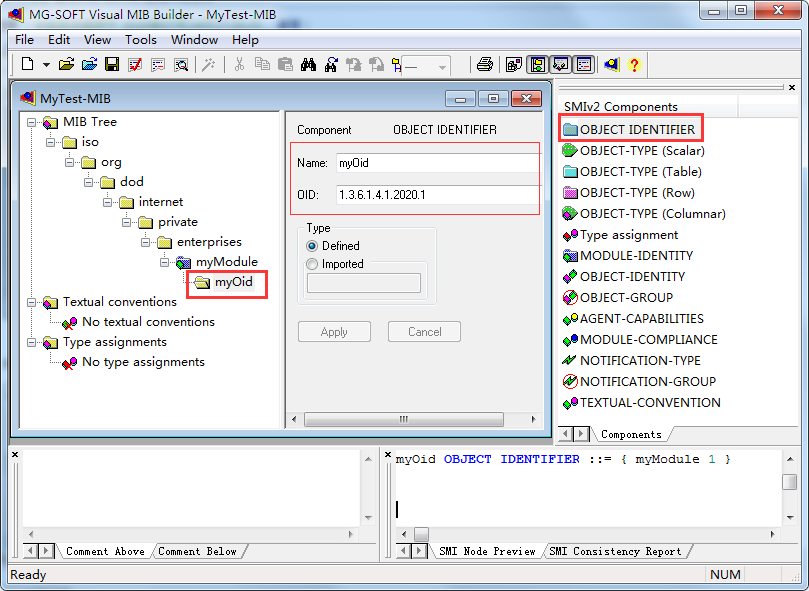809x591 pixels.
Task: Select the OBJECT-TYPE (Scalar) component
Action: 640,149
